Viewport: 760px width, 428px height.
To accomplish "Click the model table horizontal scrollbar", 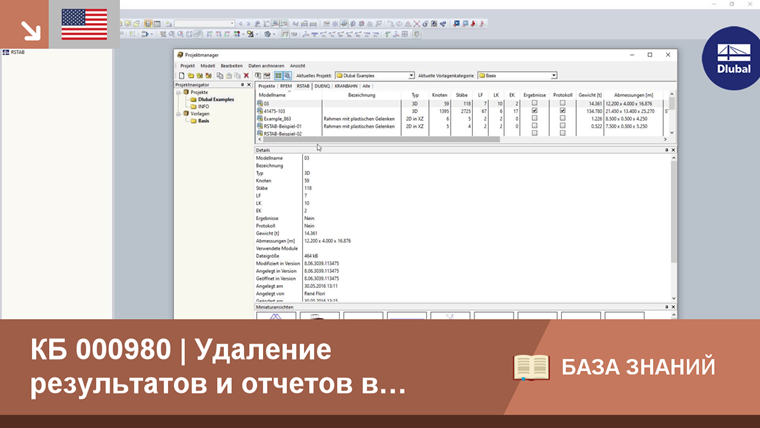I will coord(381,140).
